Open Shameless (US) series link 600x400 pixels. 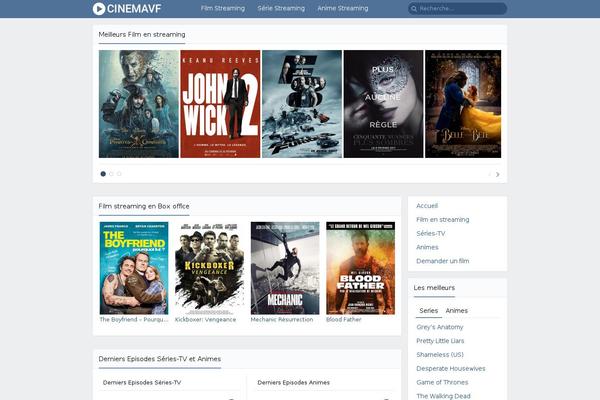440,355
